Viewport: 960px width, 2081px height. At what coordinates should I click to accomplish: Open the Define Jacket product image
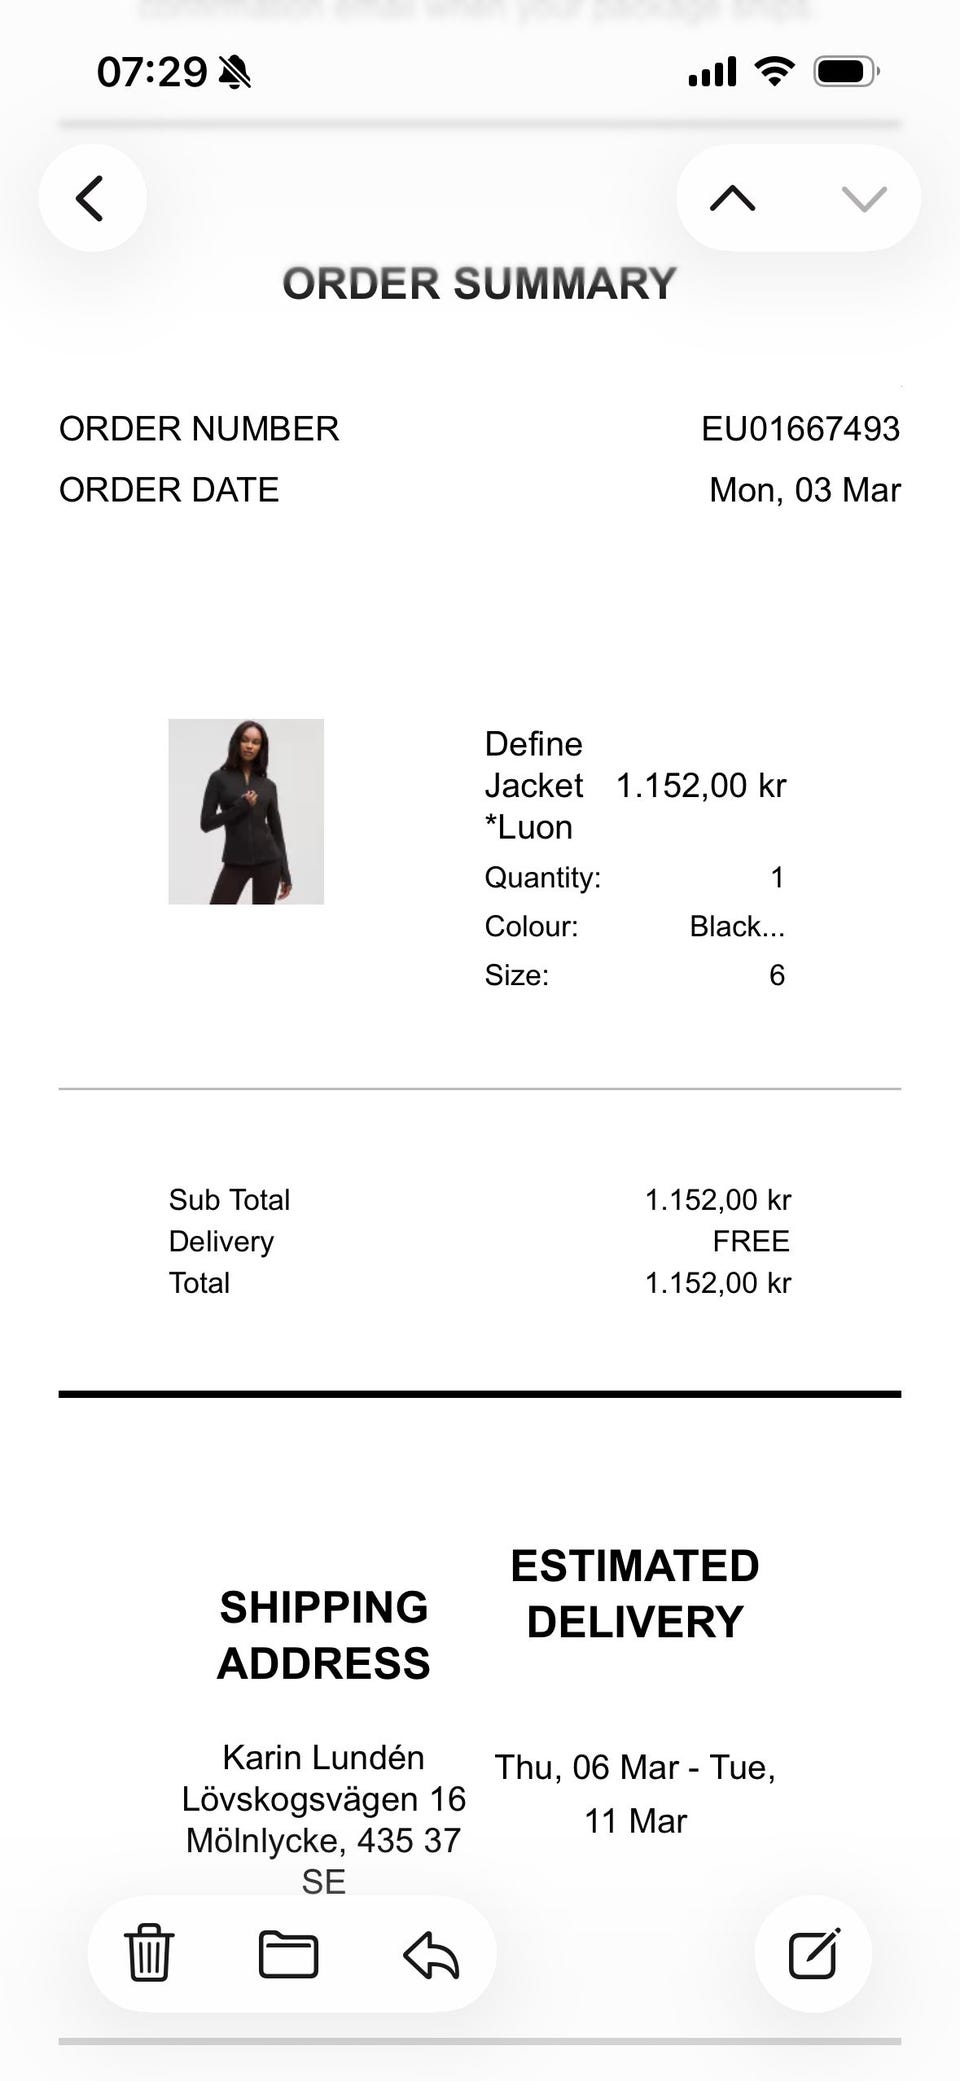click(x=246, y=811)
